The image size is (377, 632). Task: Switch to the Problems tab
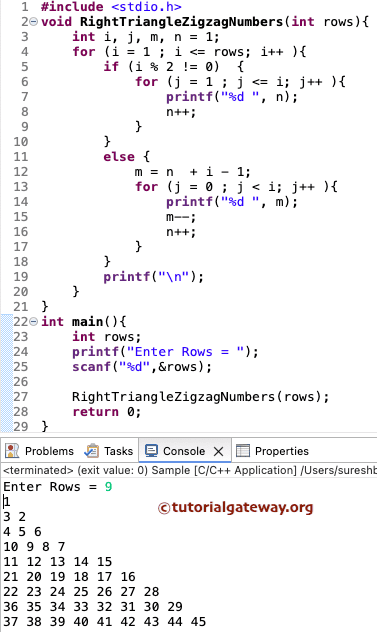click(40, 451)
